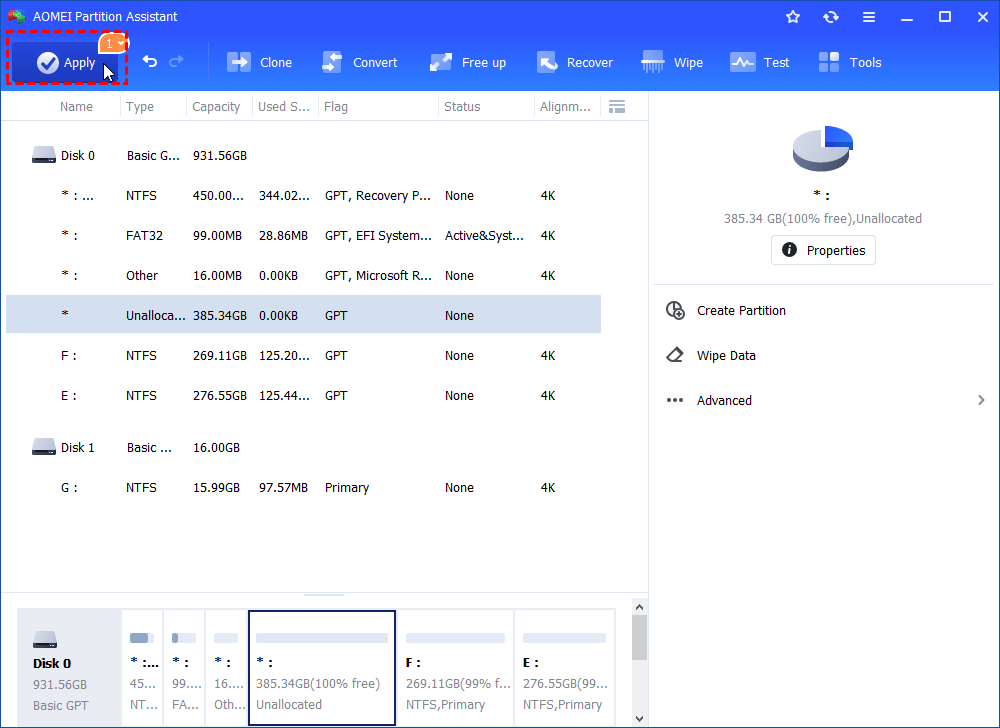Click the refresh icon in title bar
This screenshot has width=1000, height=728.
click(830, 17)
